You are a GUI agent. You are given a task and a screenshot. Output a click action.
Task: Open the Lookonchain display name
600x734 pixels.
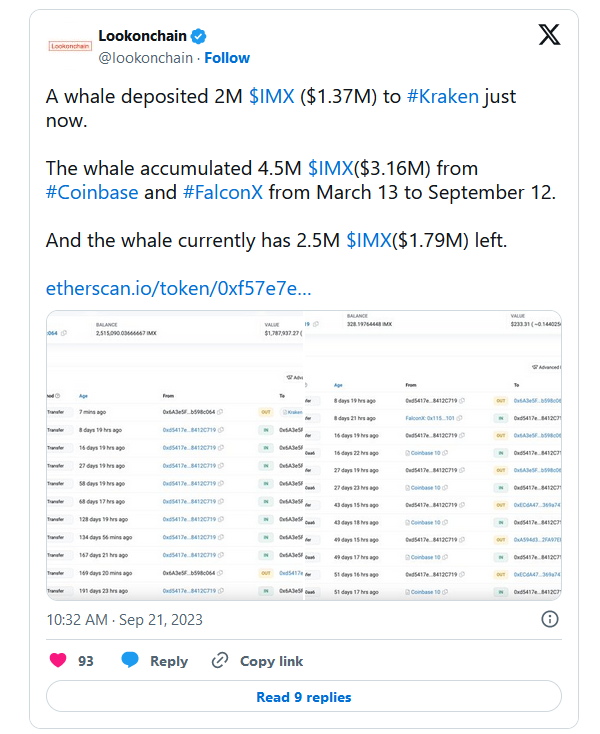[142, 36]
